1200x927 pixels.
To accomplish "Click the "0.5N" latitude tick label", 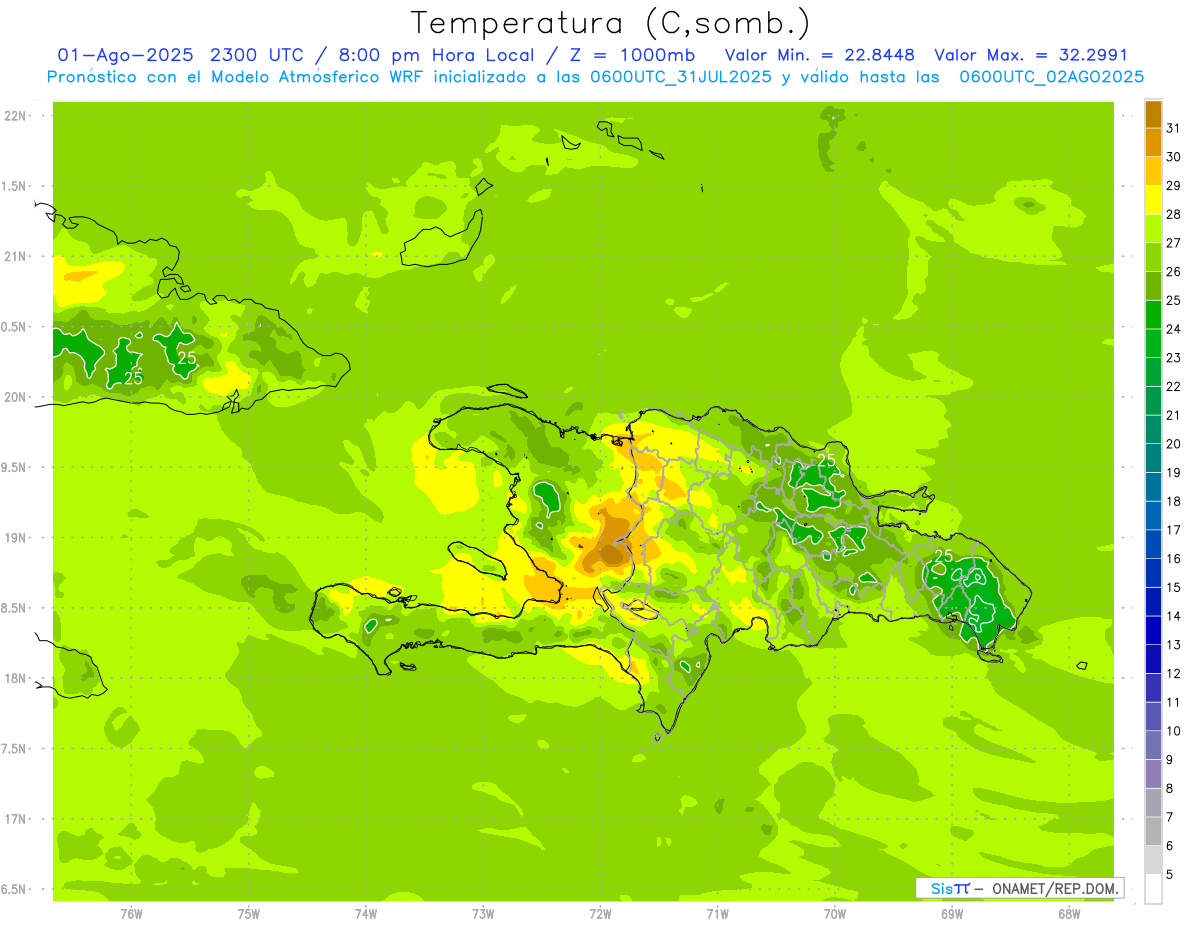I will coord(14,327).
